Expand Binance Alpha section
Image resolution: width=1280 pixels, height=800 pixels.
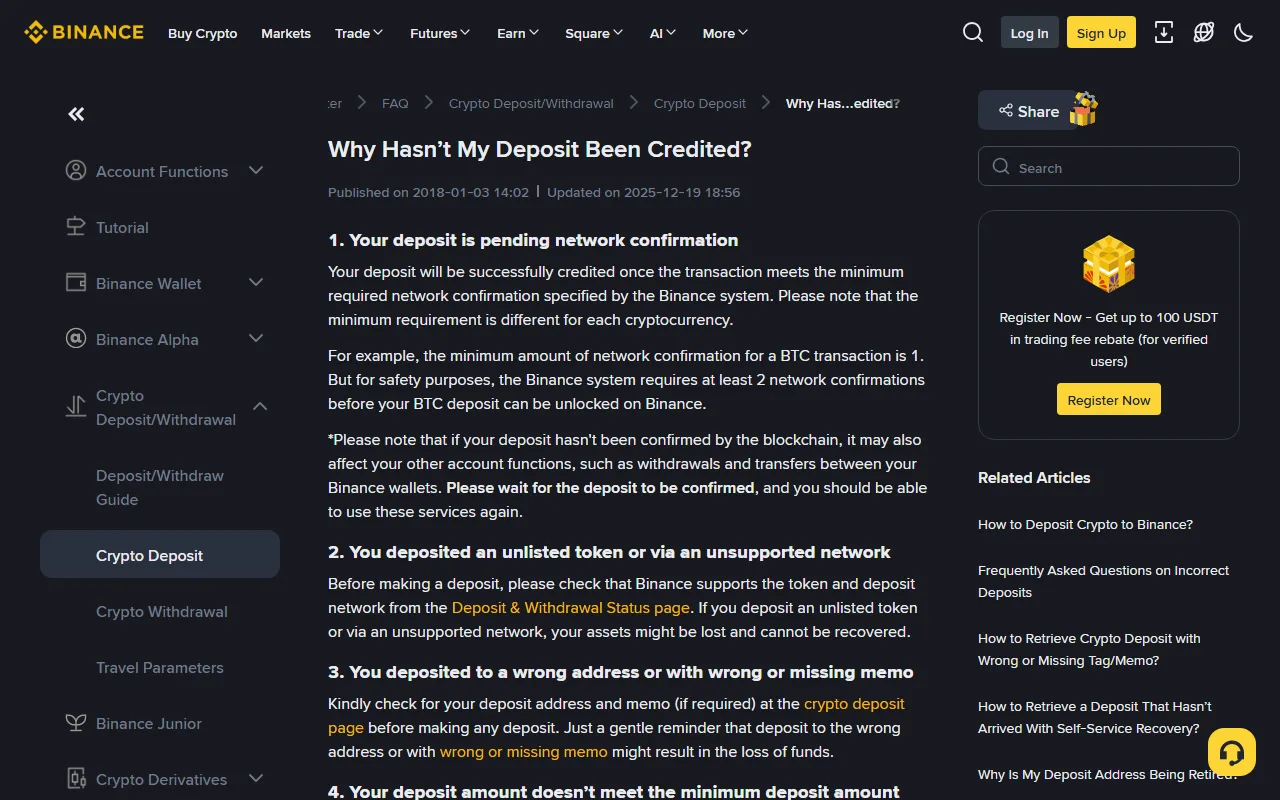pos(256,339)
